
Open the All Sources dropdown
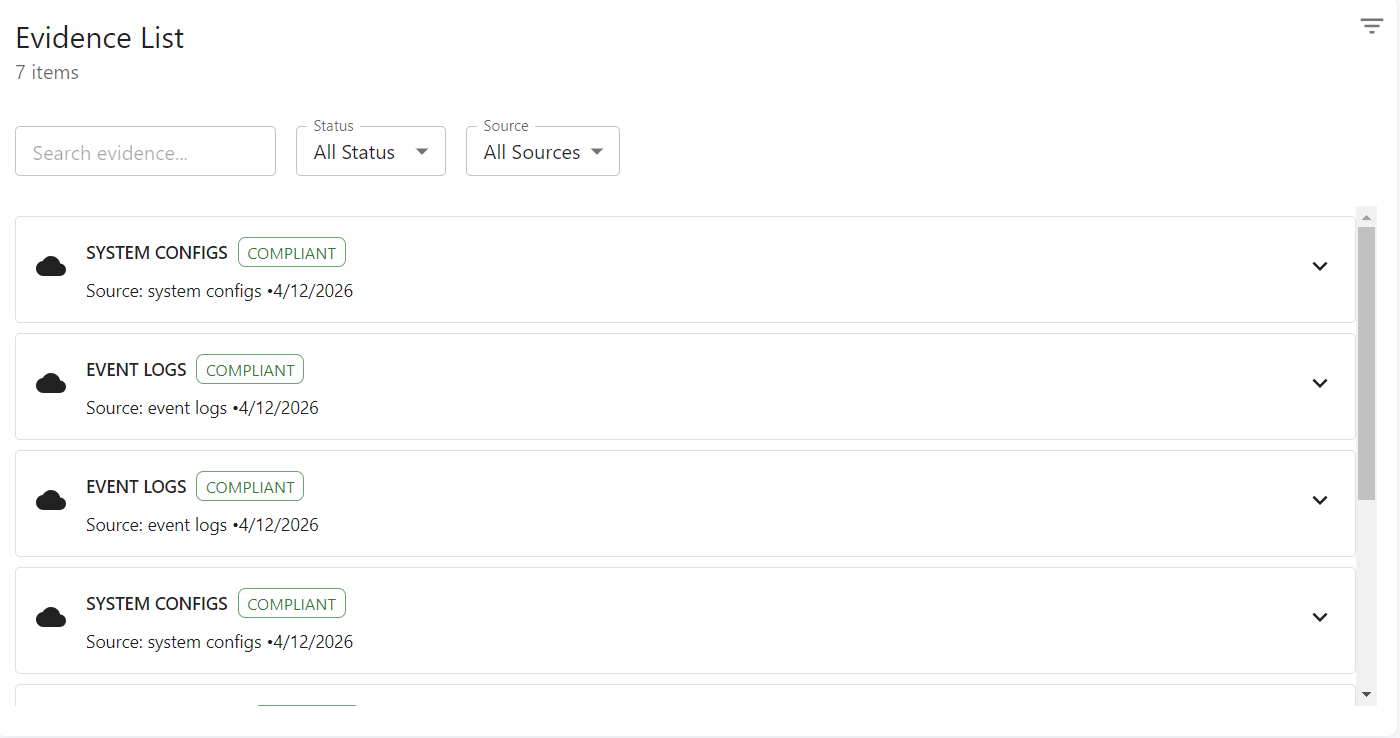pos(543,151)
